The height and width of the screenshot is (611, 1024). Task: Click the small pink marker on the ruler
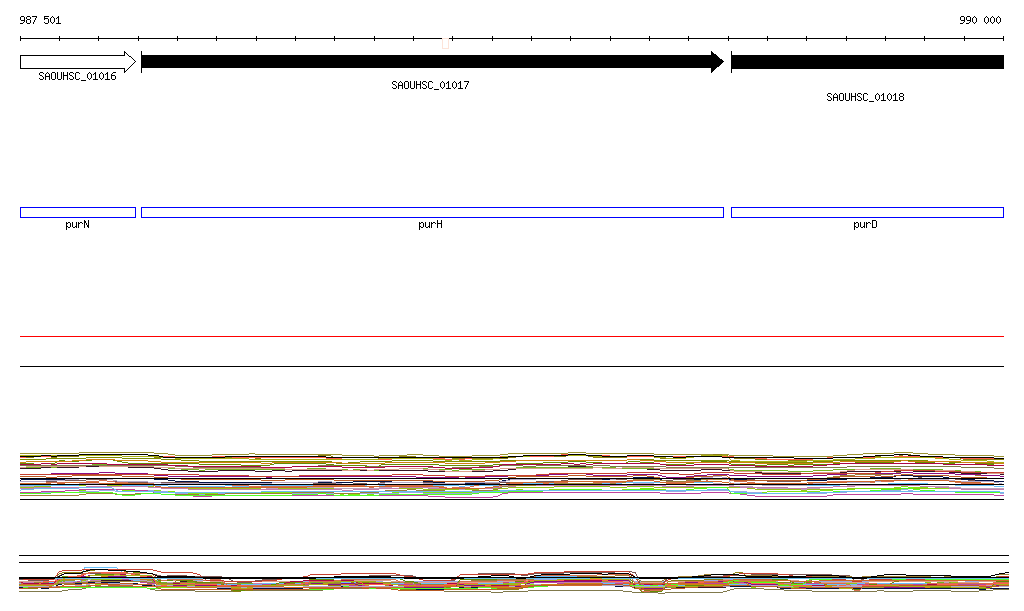pyautogui.click(x=445, y=44)
